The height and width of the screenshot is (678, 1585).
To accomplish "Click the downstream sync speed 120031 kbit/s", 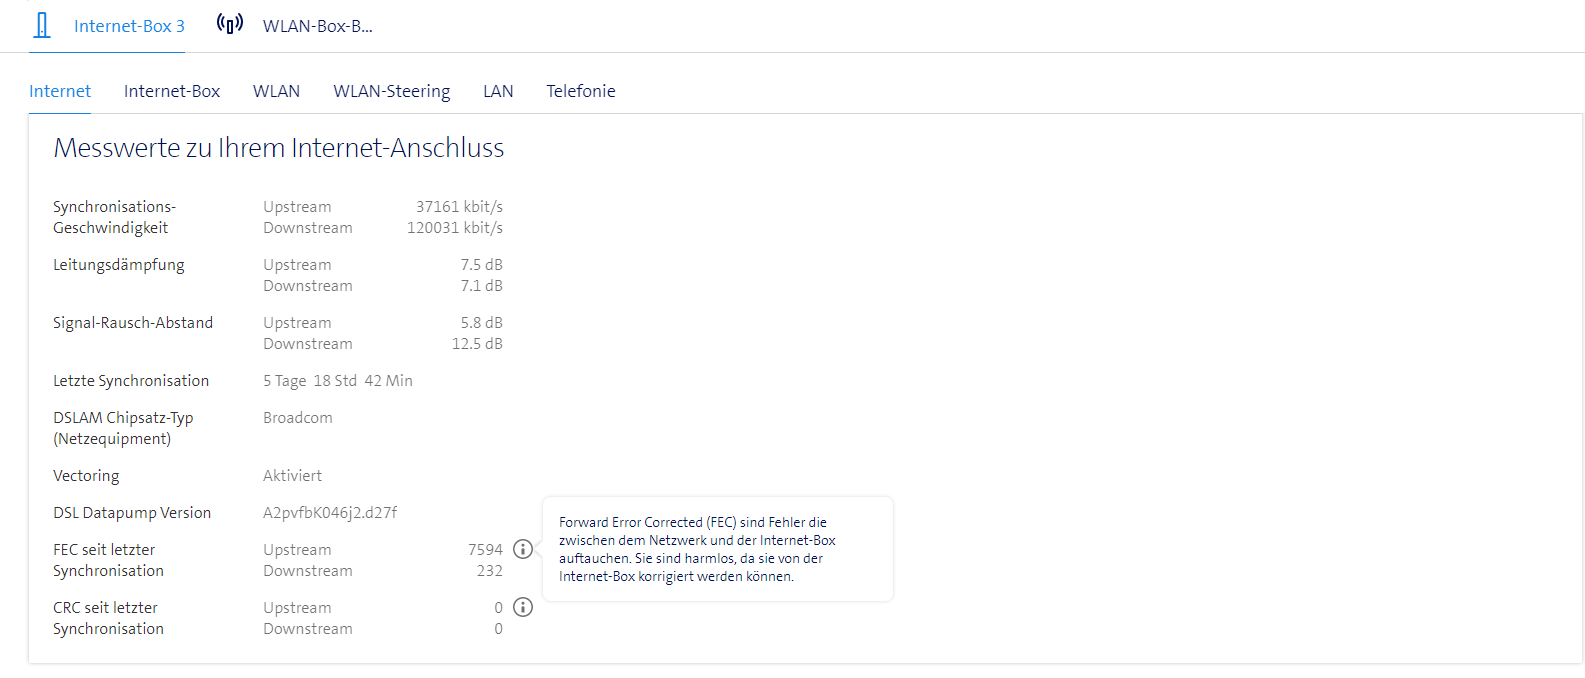I will [x=455, y=228].
